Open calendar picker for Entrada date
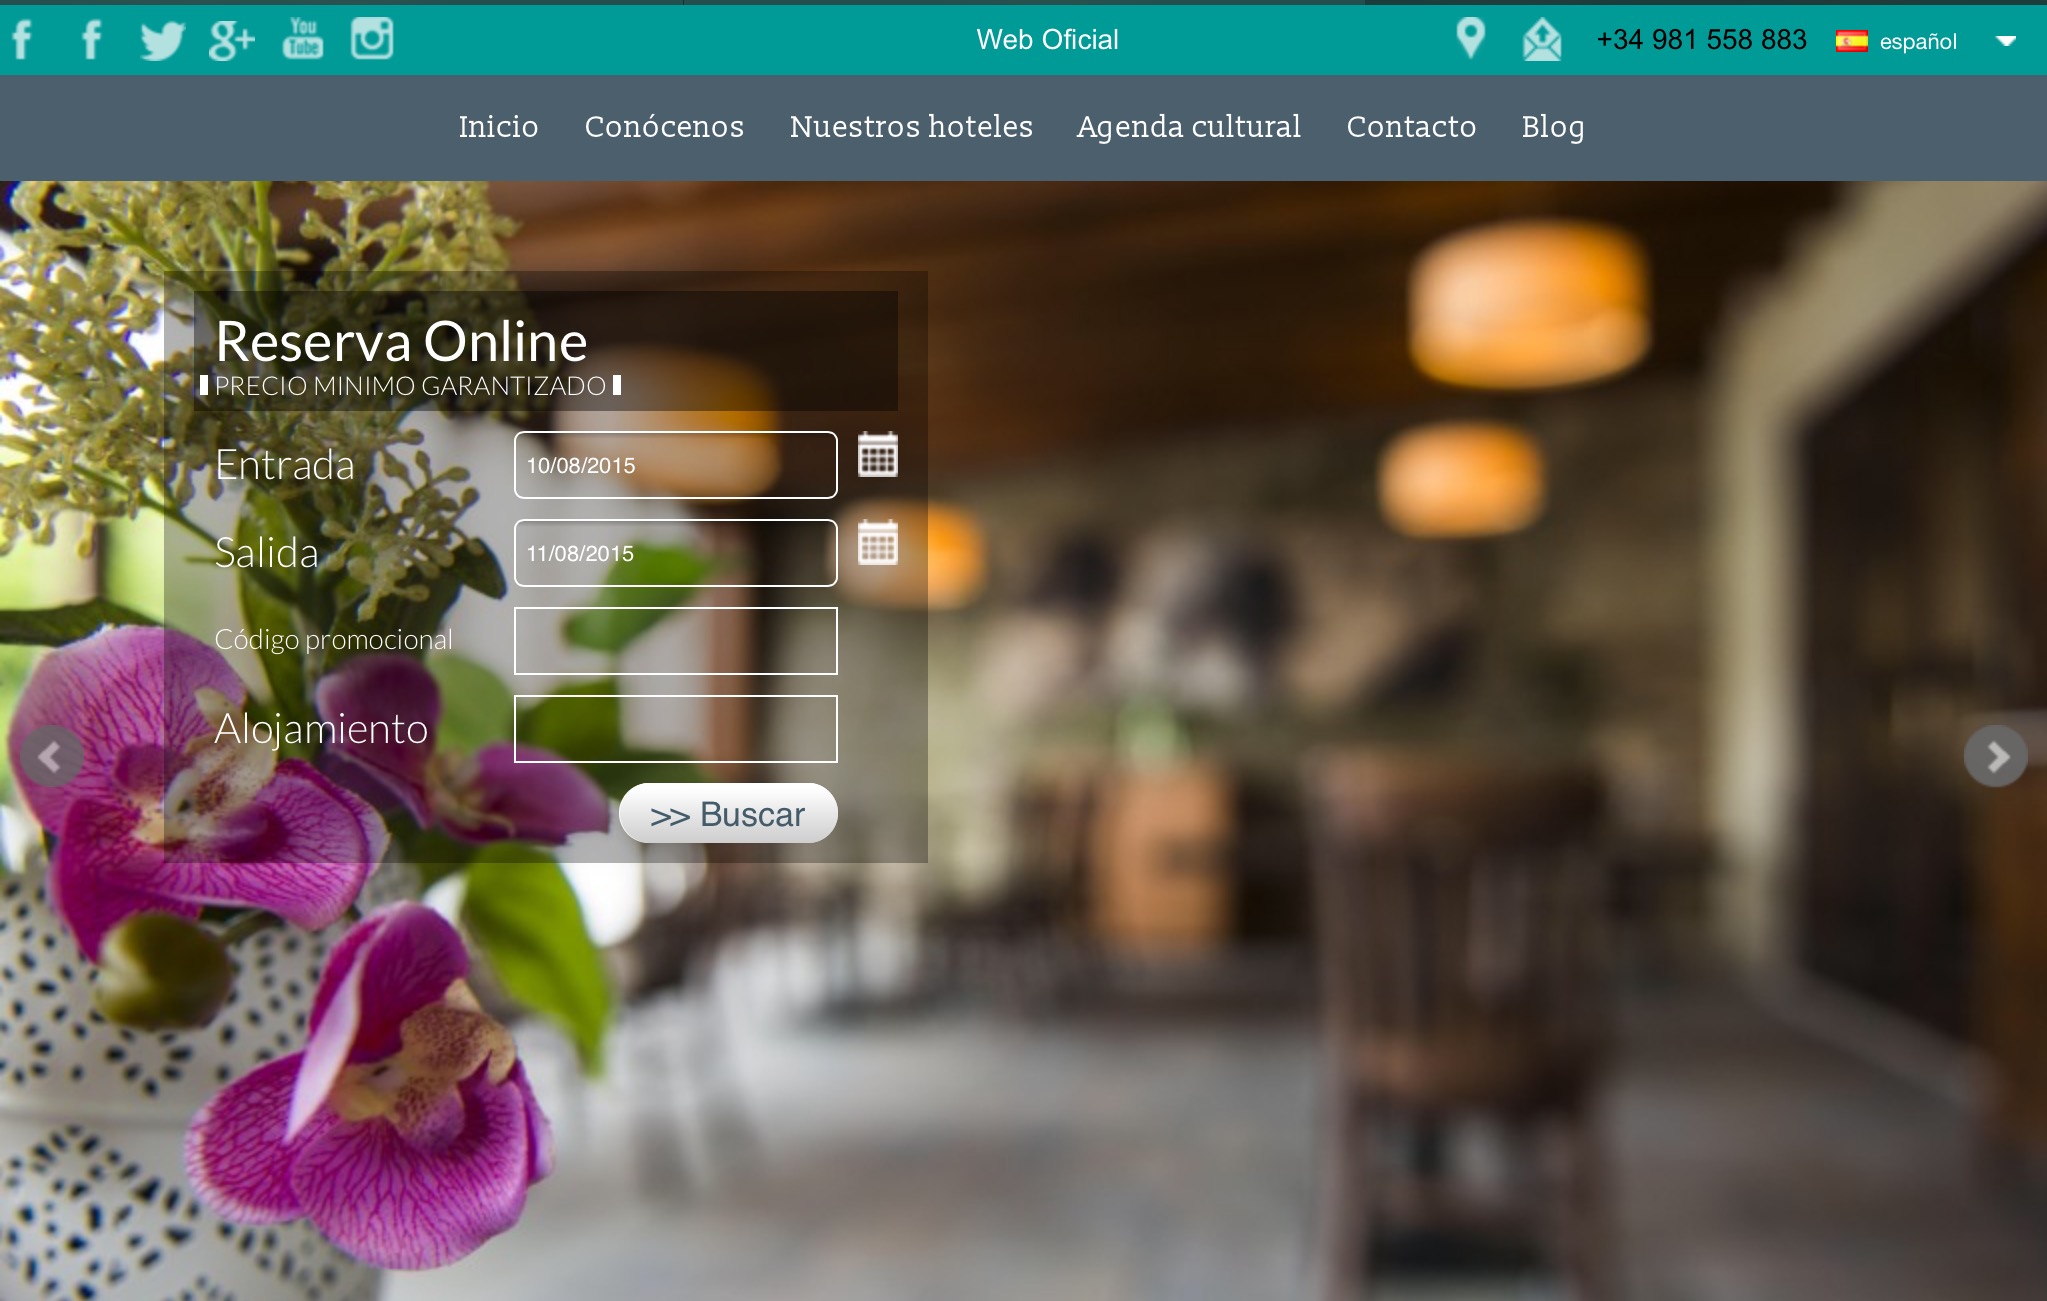This screenshot has width=2047, height=1301. tap(877, 455)
